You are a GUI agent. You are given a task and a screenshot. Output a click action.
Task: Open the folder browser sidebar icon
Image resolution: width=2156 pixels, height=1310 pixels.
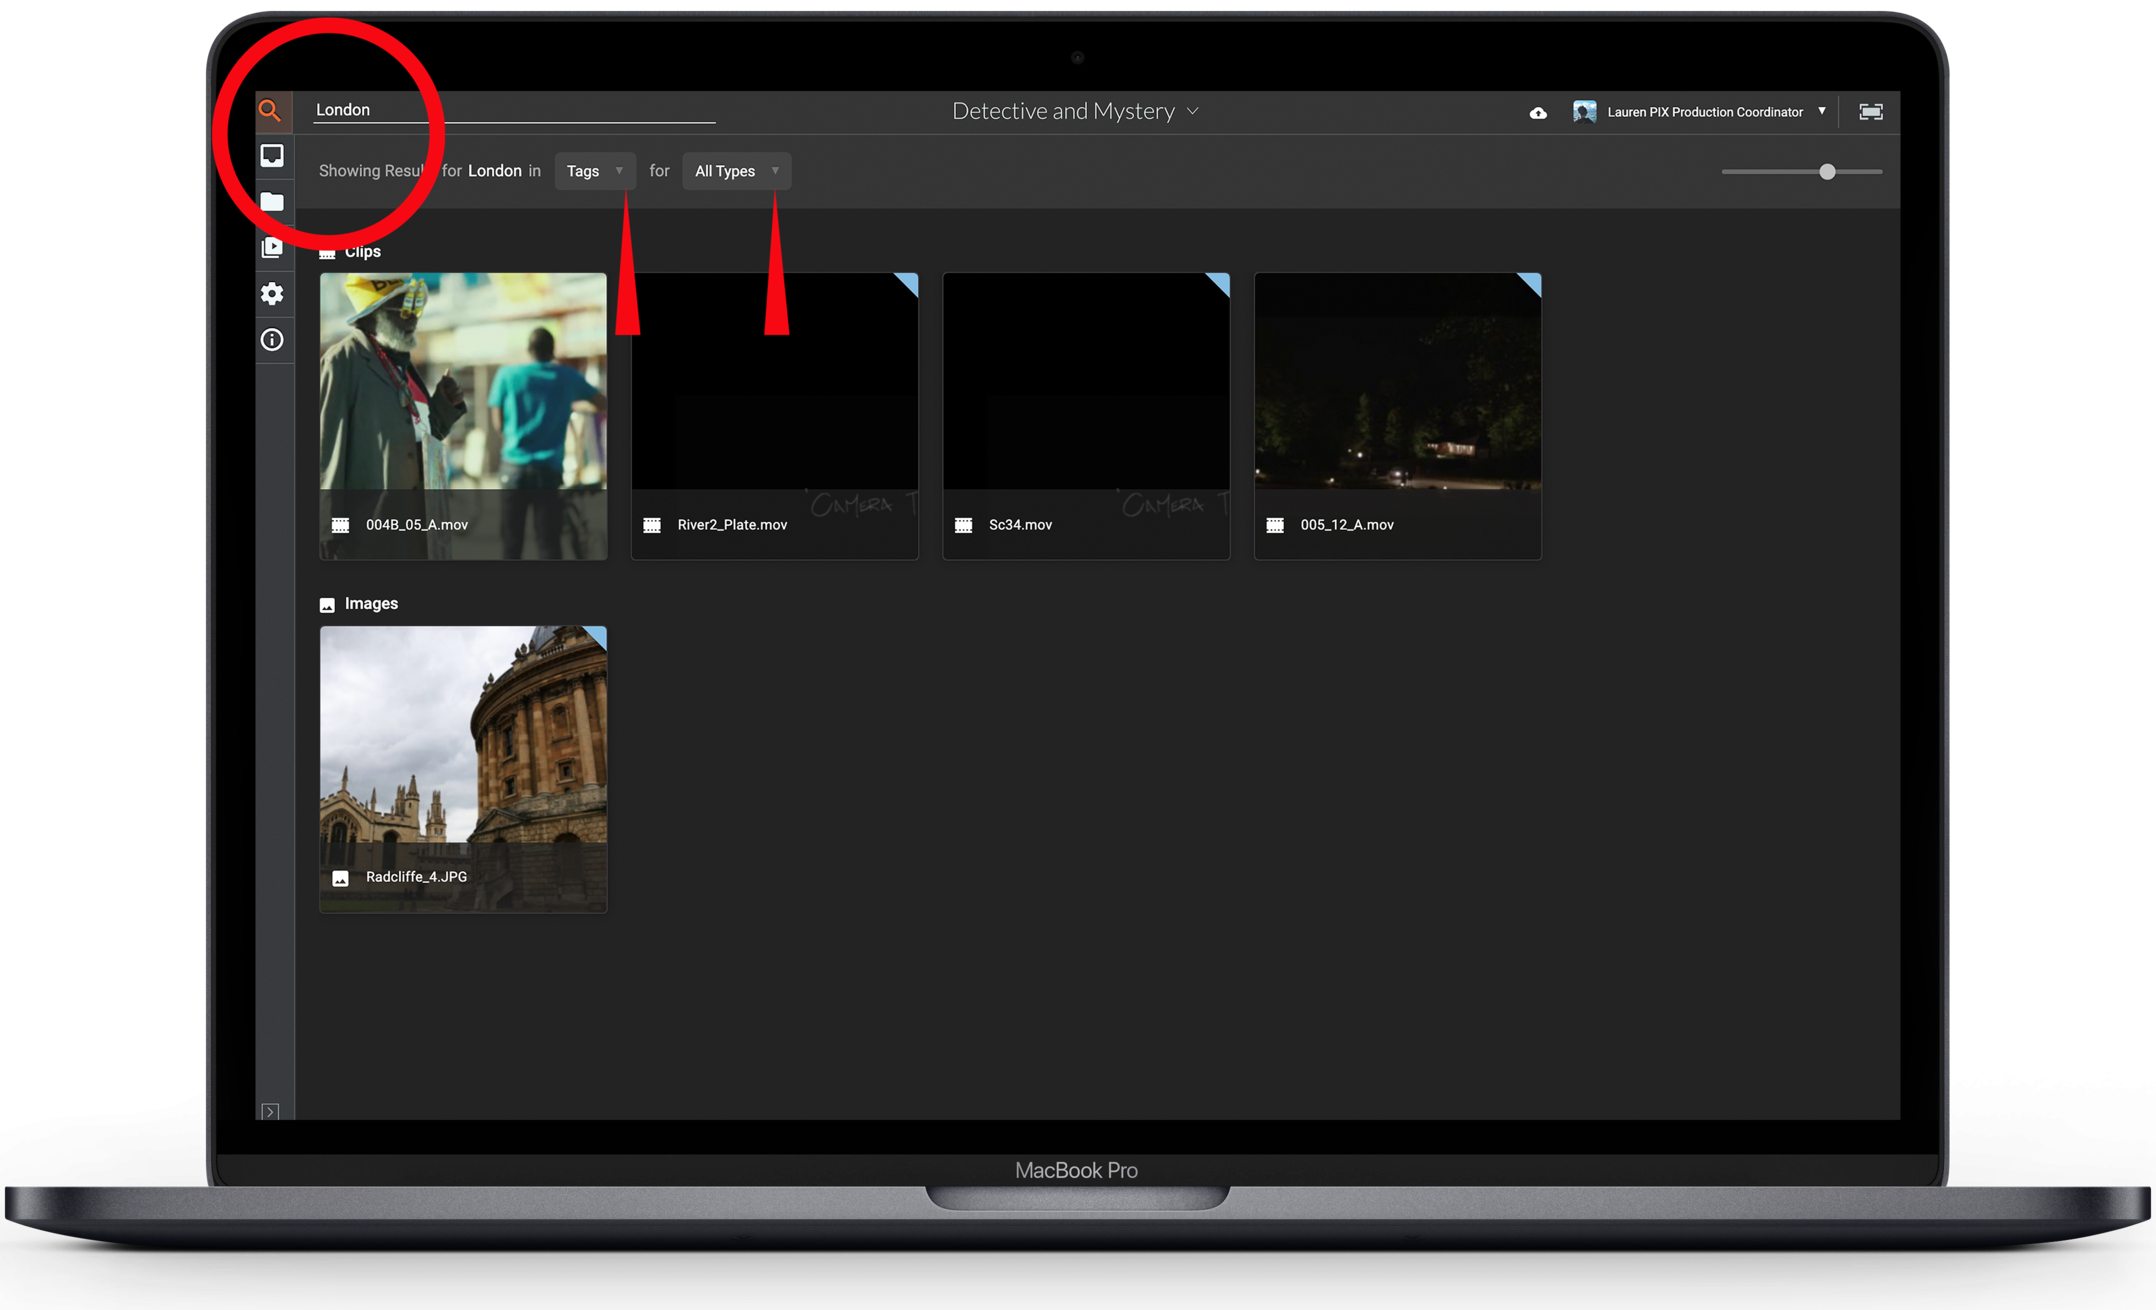[272, 202]
